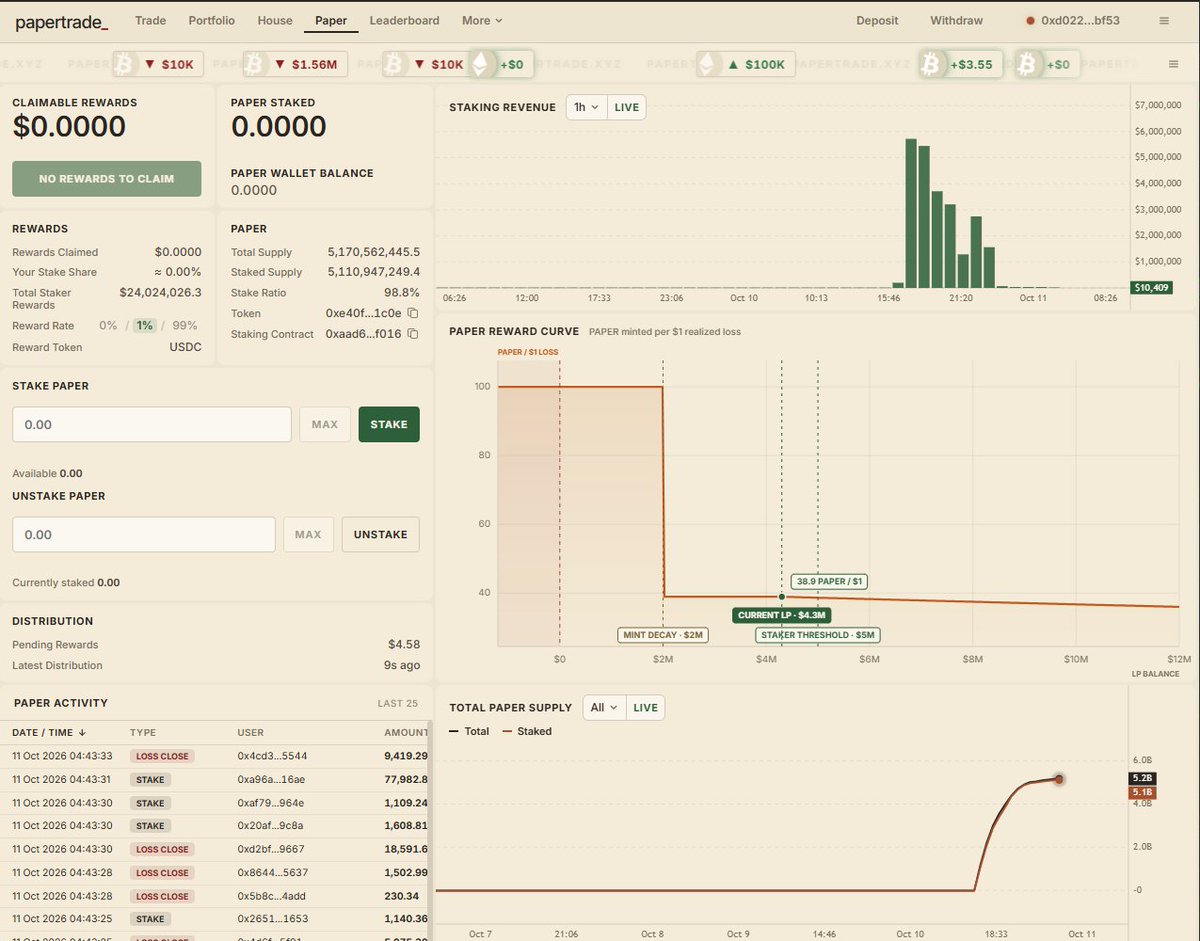Click the Withdraw link

click(x=956, y=20)
